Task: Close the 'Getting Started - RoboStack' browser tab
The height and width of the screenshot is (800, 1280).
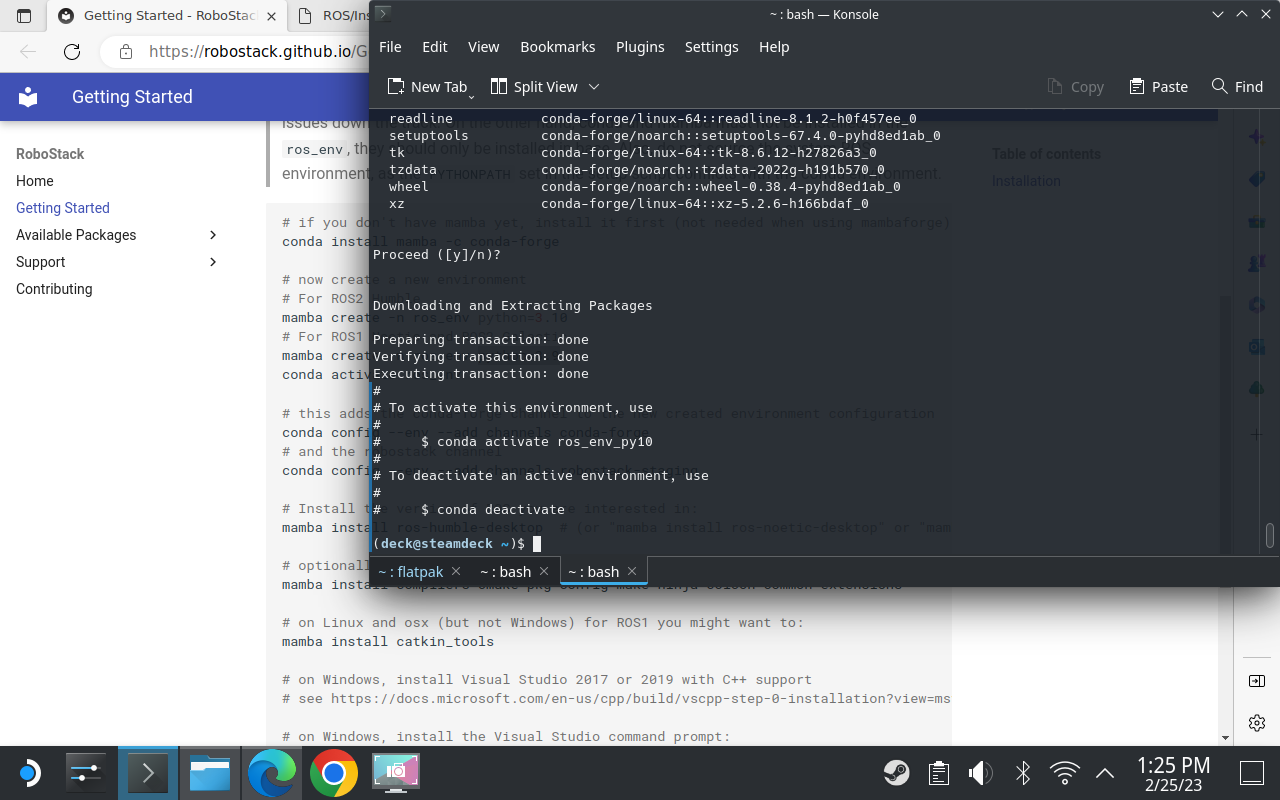Action: [x=272, y=16]
